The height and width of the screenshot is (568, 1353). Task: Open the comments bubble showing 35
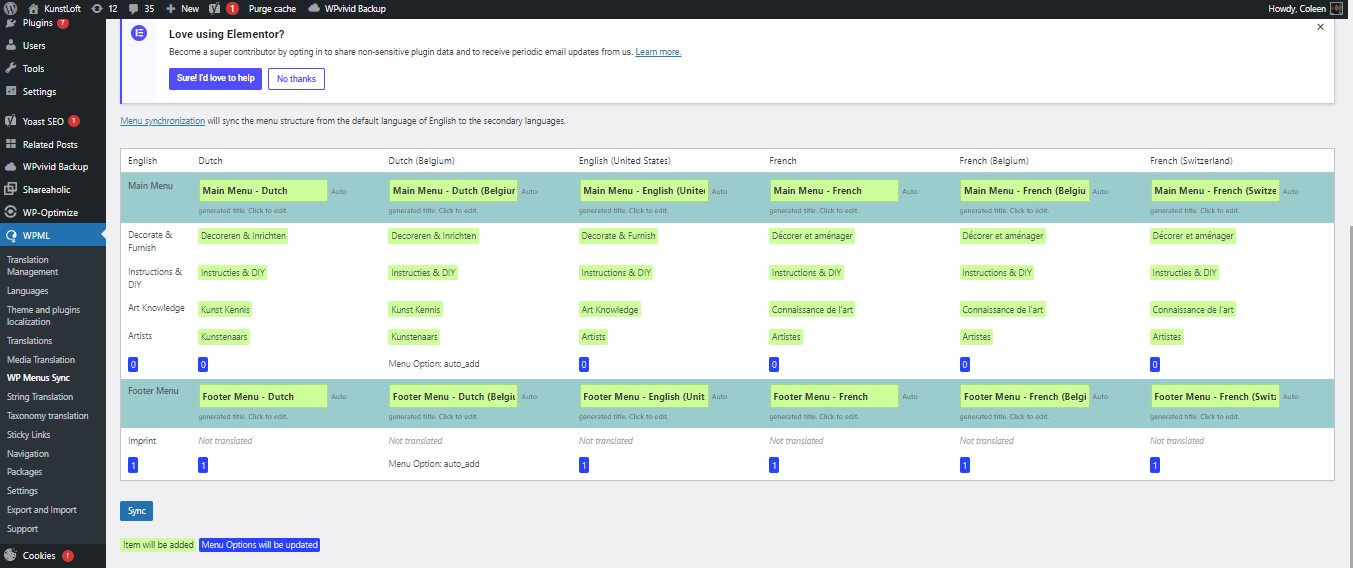[133, 8]
